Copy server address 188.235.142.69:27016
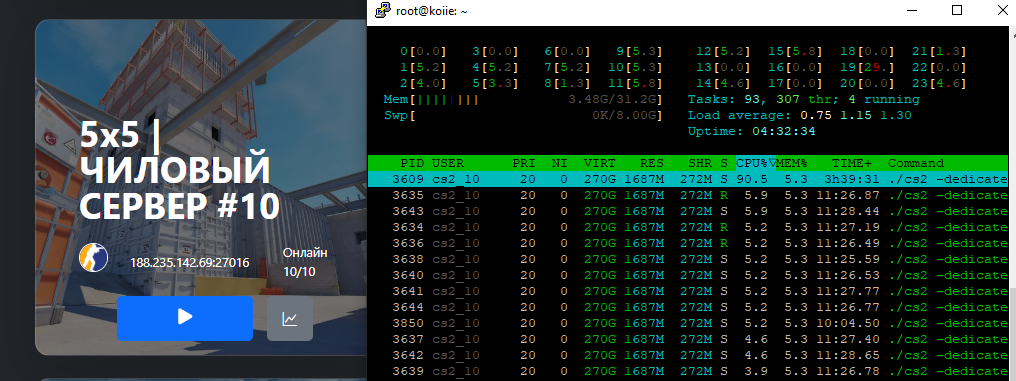The height and width of the screenshot is (381, 1016). pyautogui.click(x=190, y=264)
